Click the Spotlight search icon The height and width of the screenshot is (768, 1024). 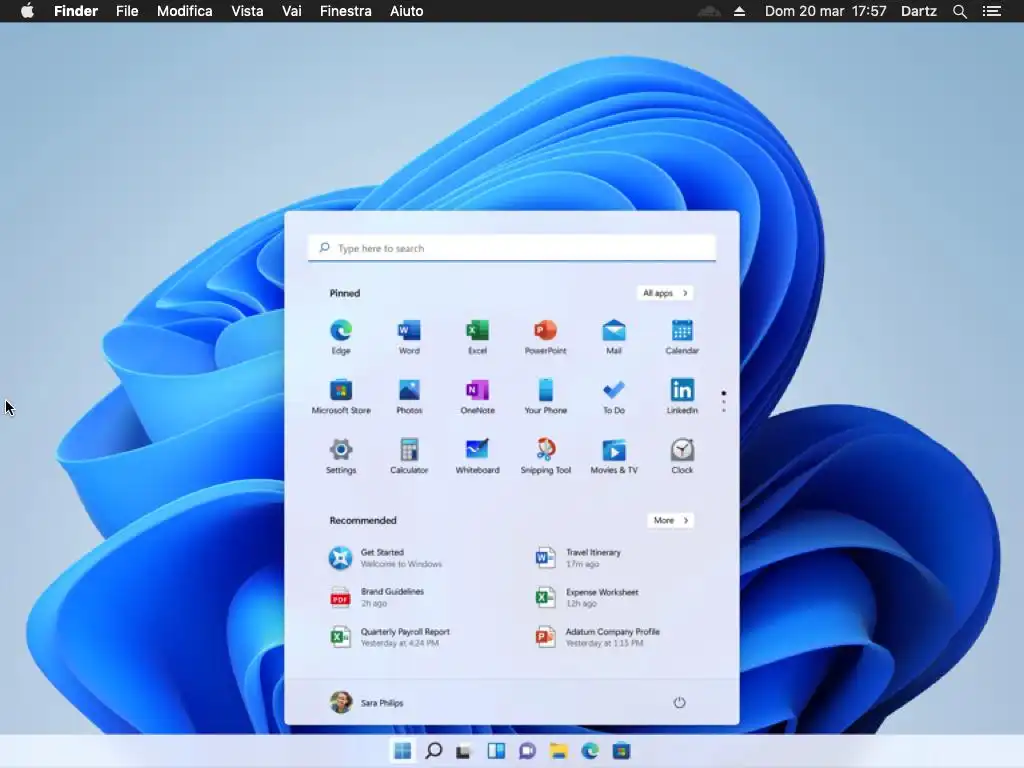point(959,11)
